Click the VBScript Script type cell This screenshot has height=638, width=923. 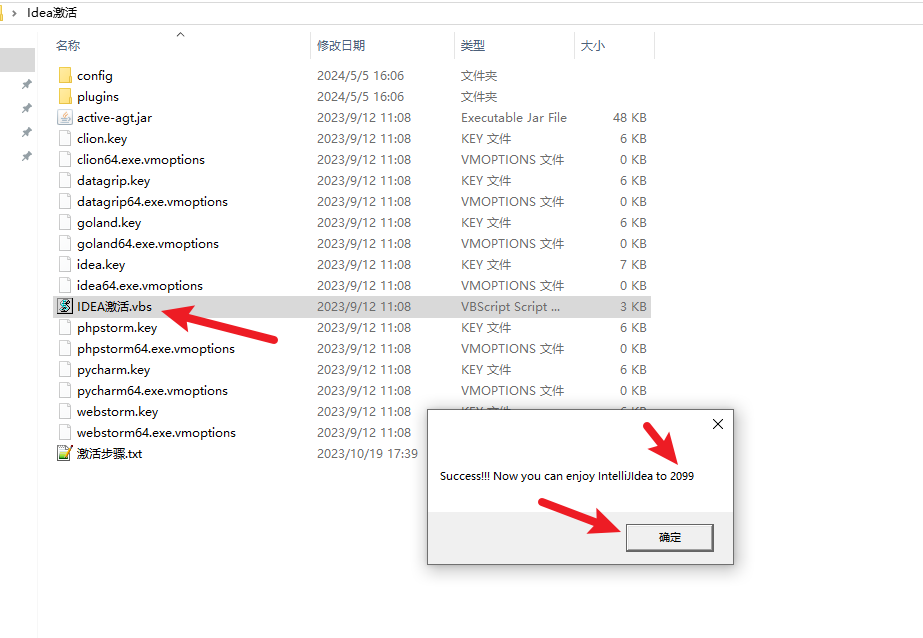tap(510, 307)
